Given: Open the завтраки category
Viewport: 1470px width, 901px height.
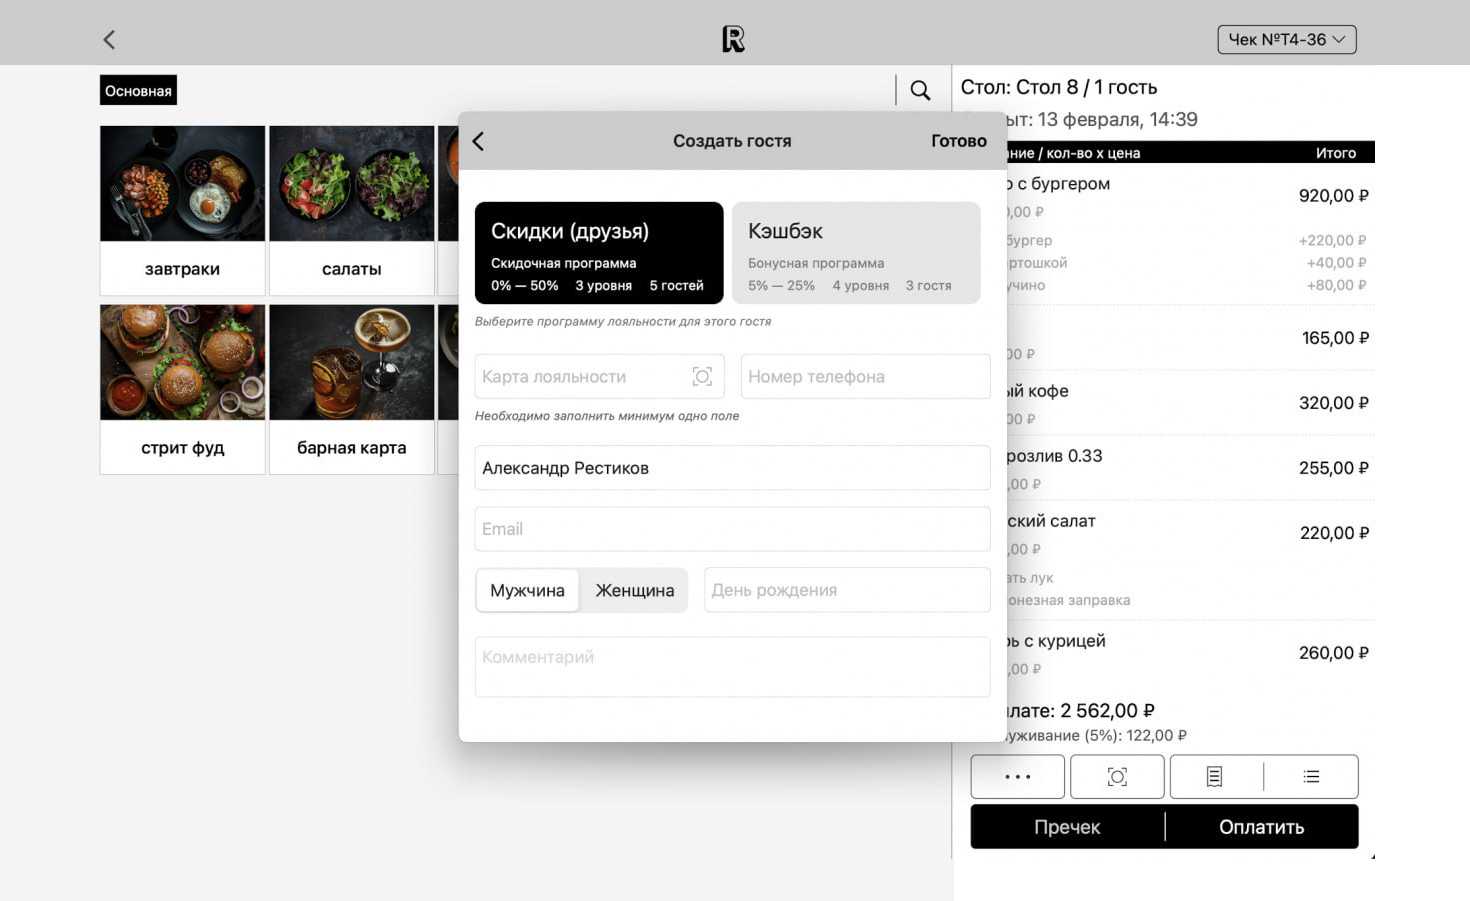Looking at the screenshot, I should click(x=182, y=210).
